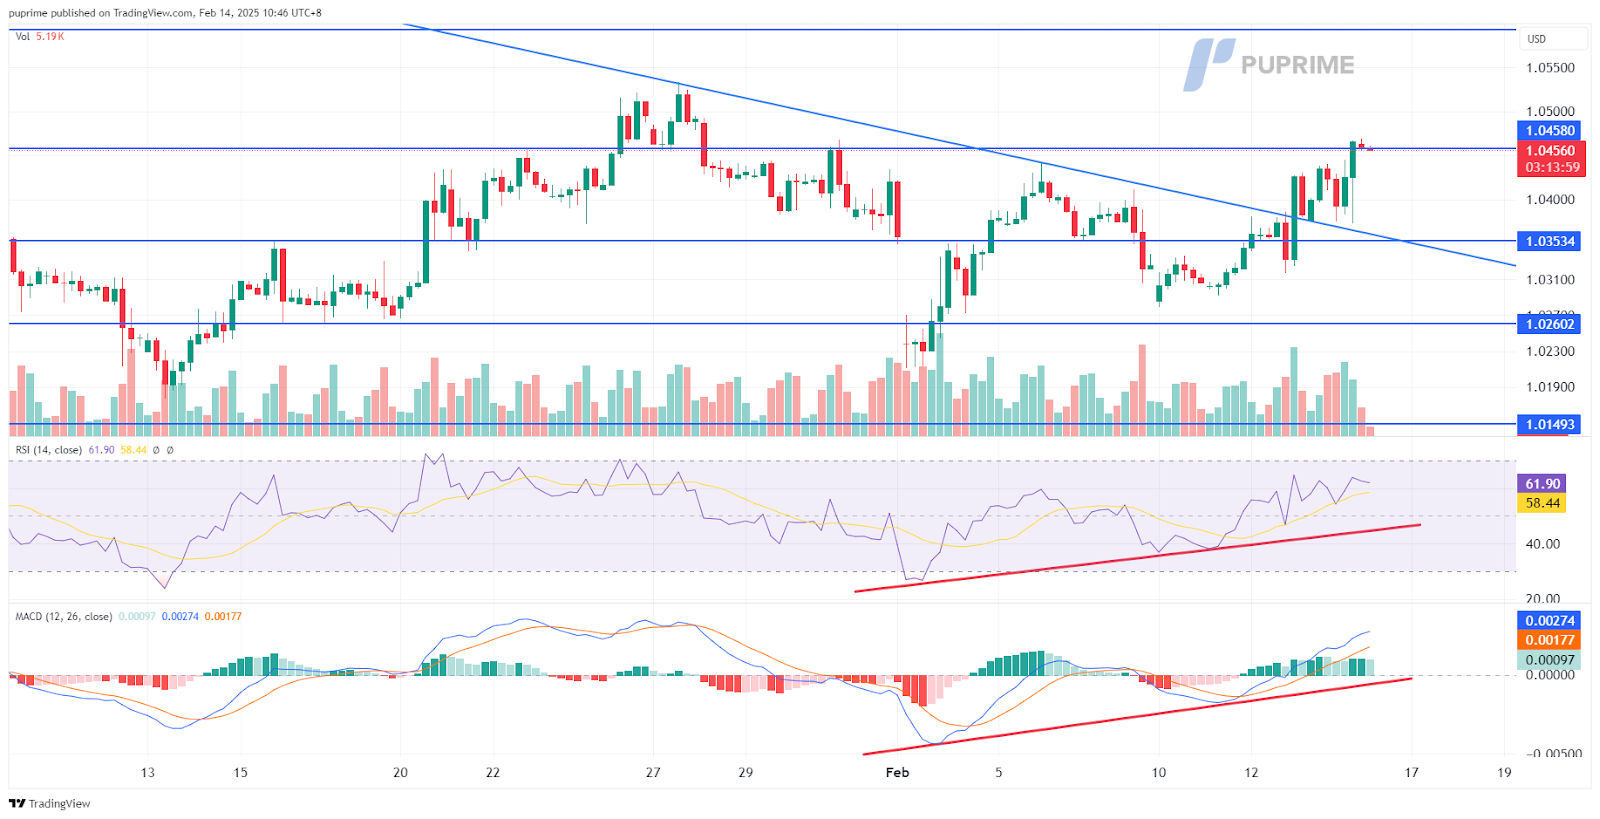The height and width of the screenshot is (819, 1600).
Task: Click the 27 date label on time axis
Action: [x=653, y=772]
